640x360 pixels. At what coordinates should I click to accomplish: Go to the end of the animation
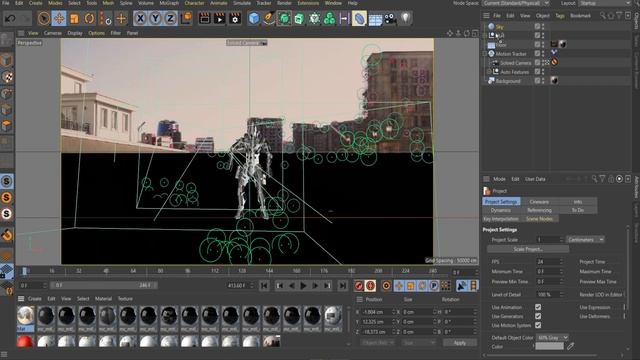(x=342, y=286)
